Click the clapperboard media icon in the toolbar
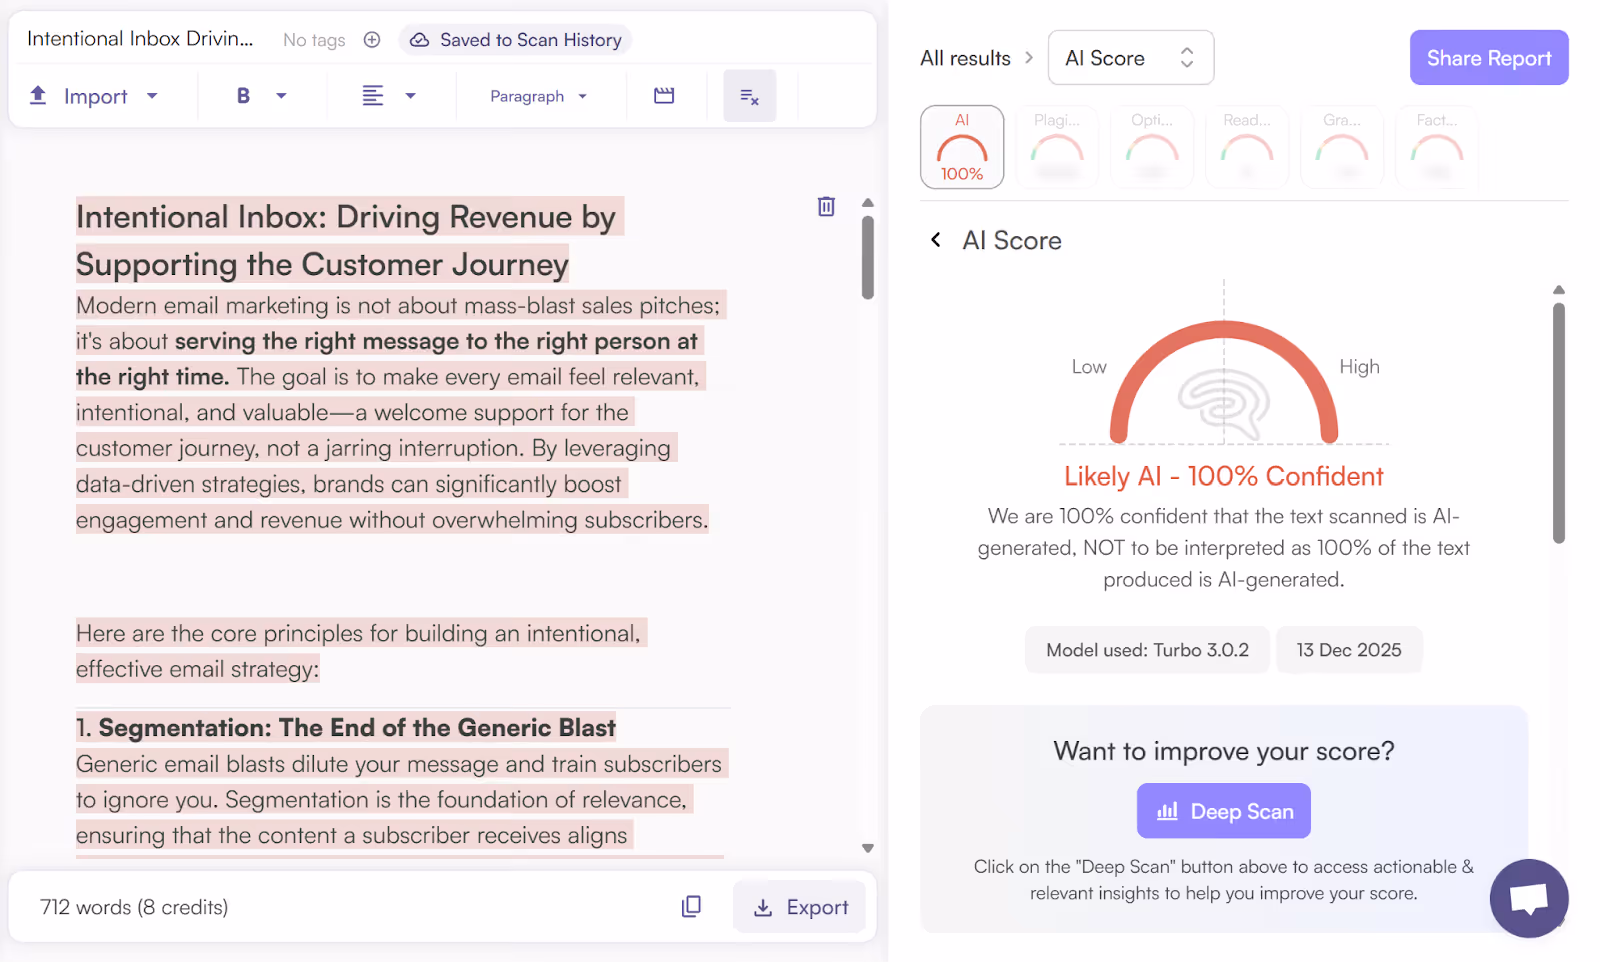Viewport: 1600px width, 962px height. [665, 95]
